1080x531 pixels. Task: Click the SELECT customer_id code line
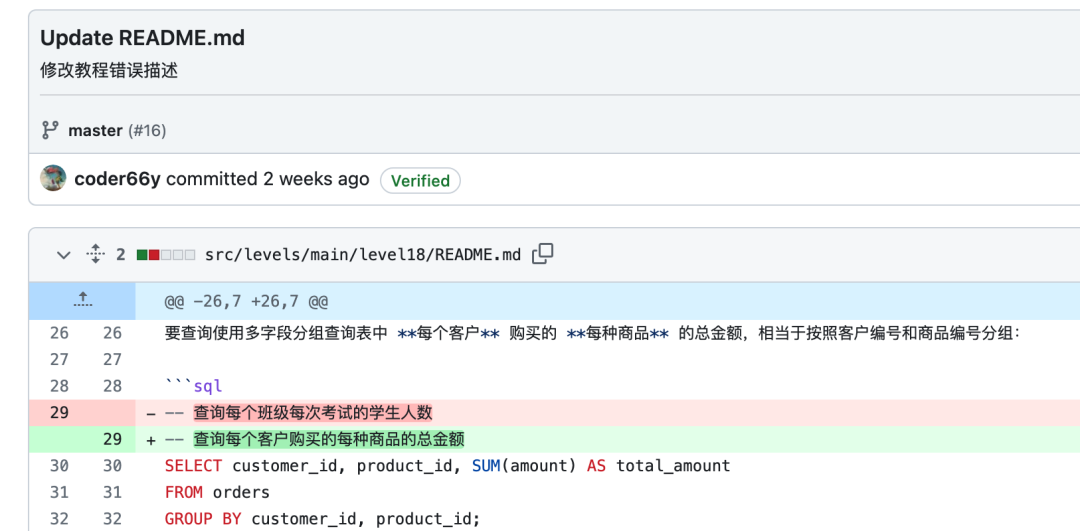[x=447, y=466]
